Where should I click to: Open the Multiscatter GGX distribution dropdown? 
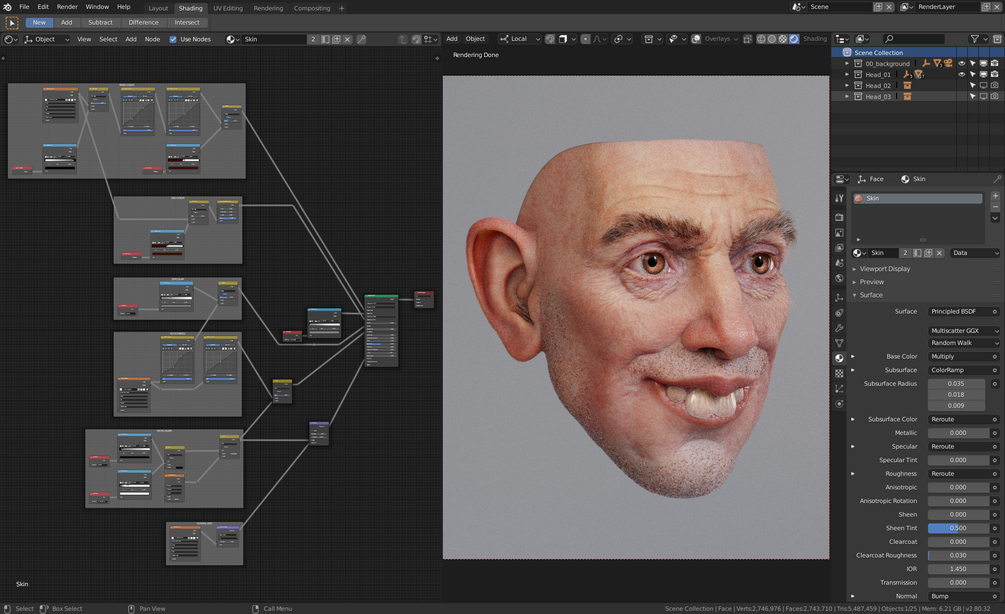tap(964, 330)
